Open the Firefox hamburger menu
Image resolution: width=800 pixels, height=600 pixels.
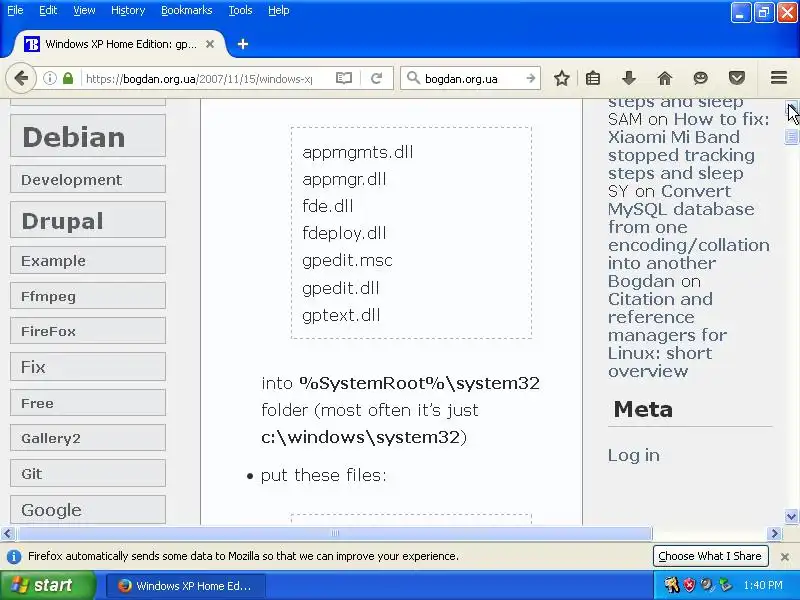(x=779, y=78)
